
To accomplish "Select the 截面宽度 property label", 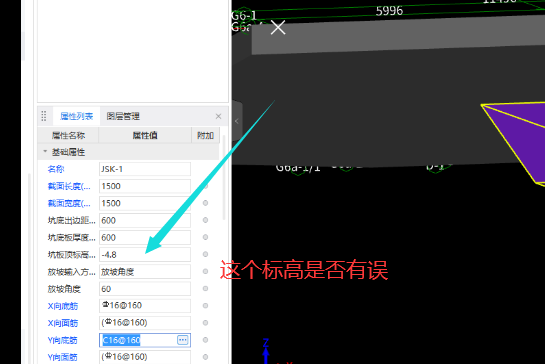I will click(x=69, y=203).
